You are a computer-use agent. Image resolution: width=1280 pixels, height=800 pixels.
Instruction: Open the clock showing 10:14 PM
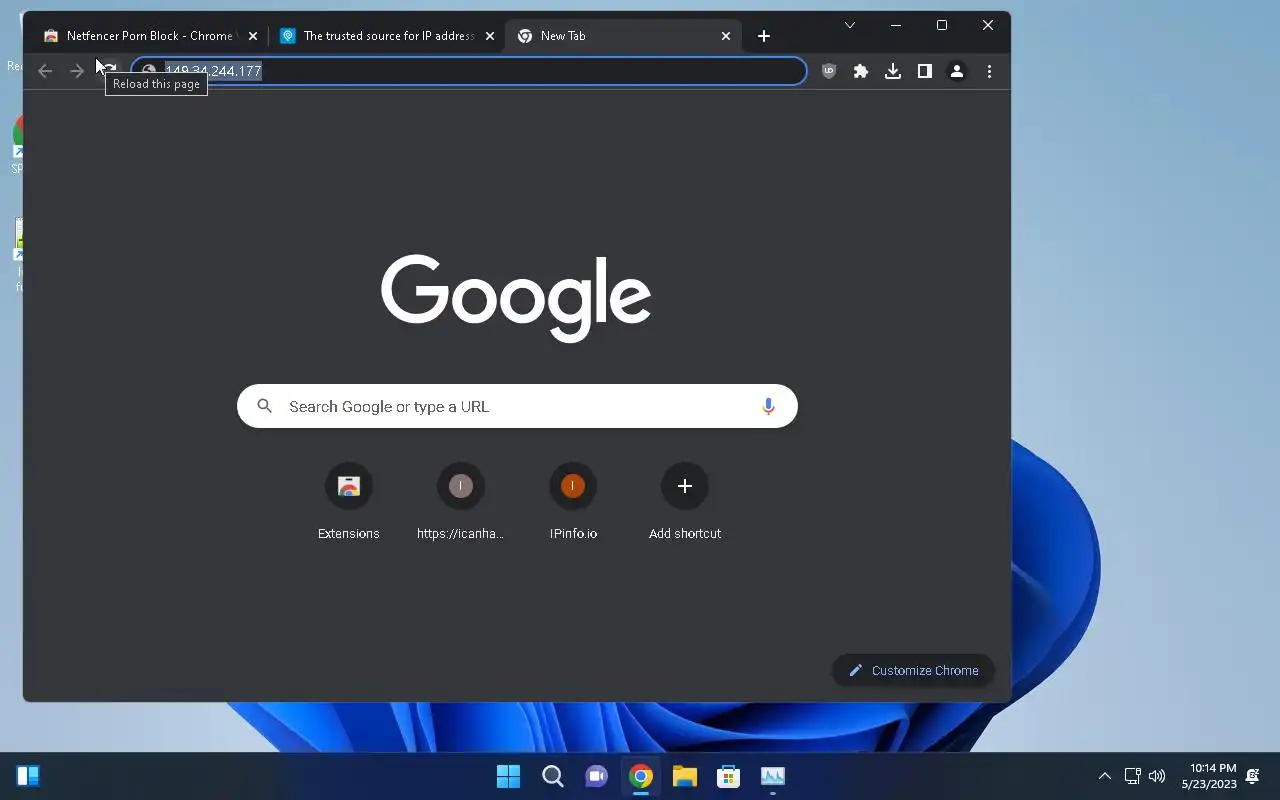(1209, 776)
